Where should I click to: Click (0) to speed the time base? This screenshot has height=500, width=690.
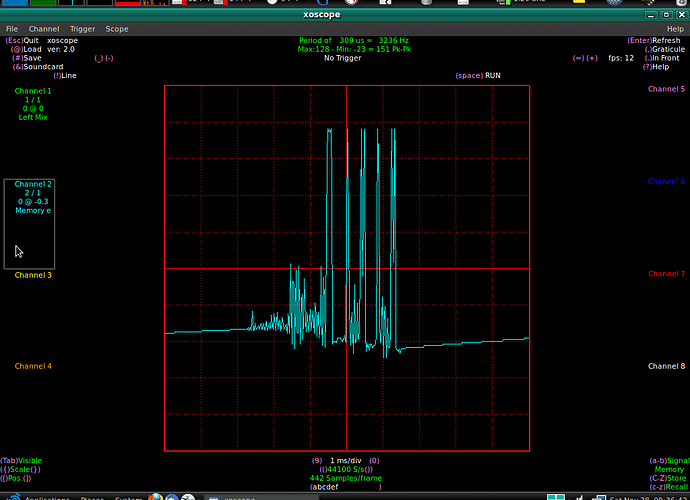click(x=374, y=461)
